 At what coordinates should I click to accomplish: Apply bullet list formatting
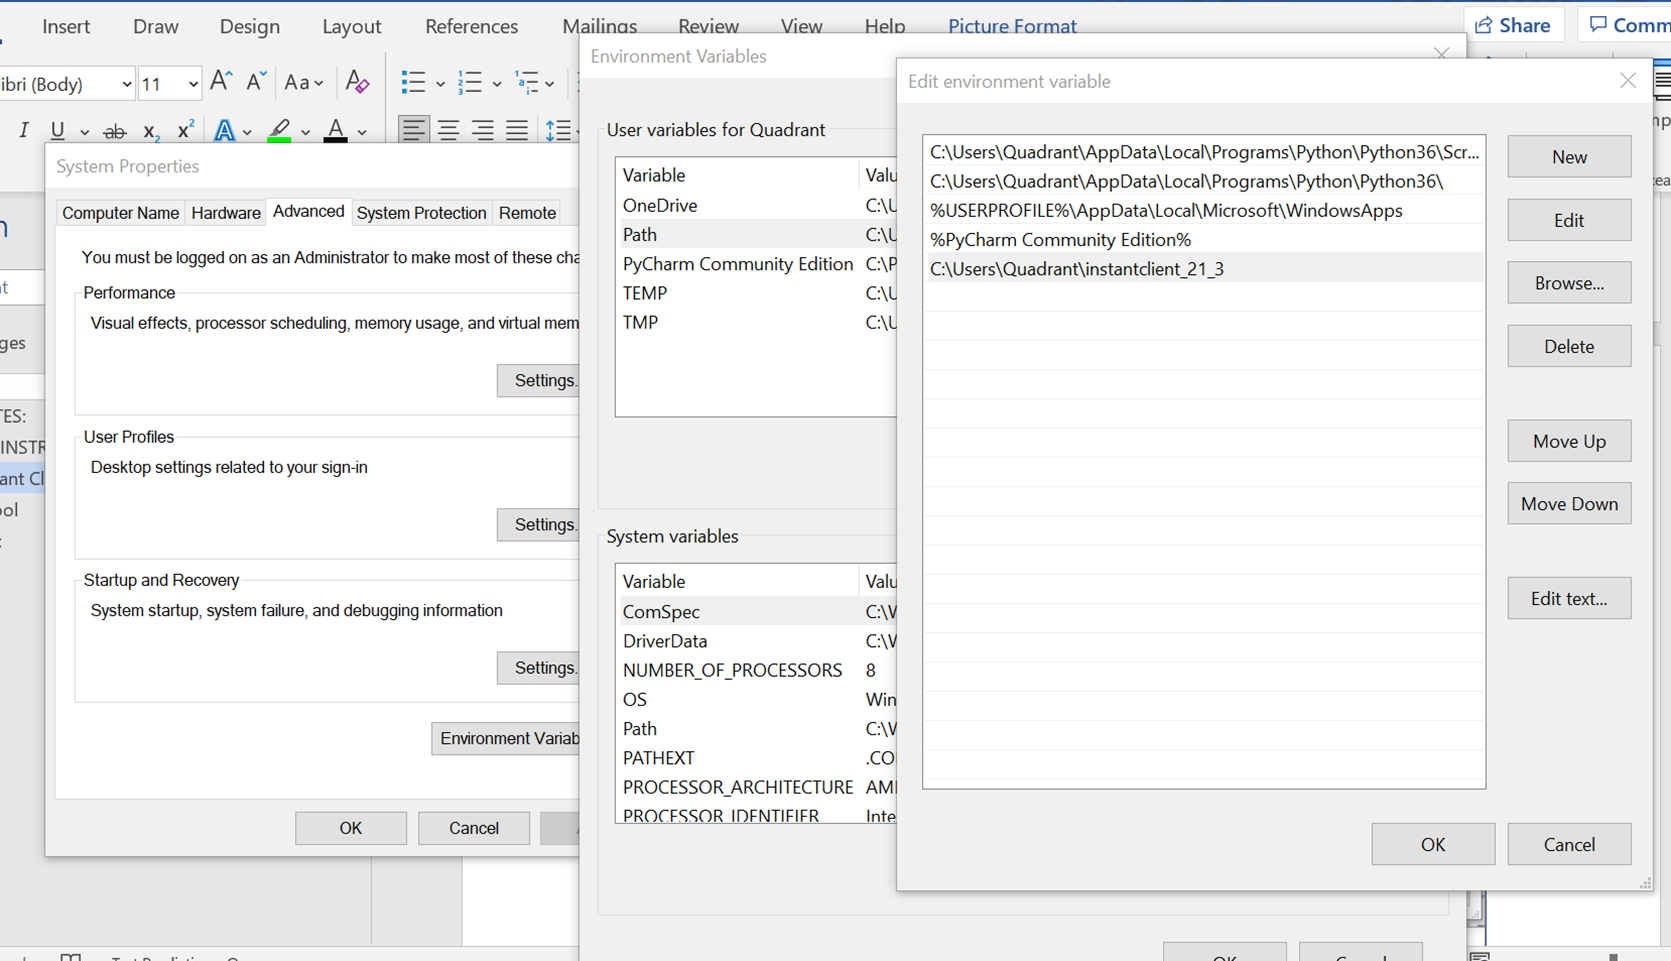(413, 83)
